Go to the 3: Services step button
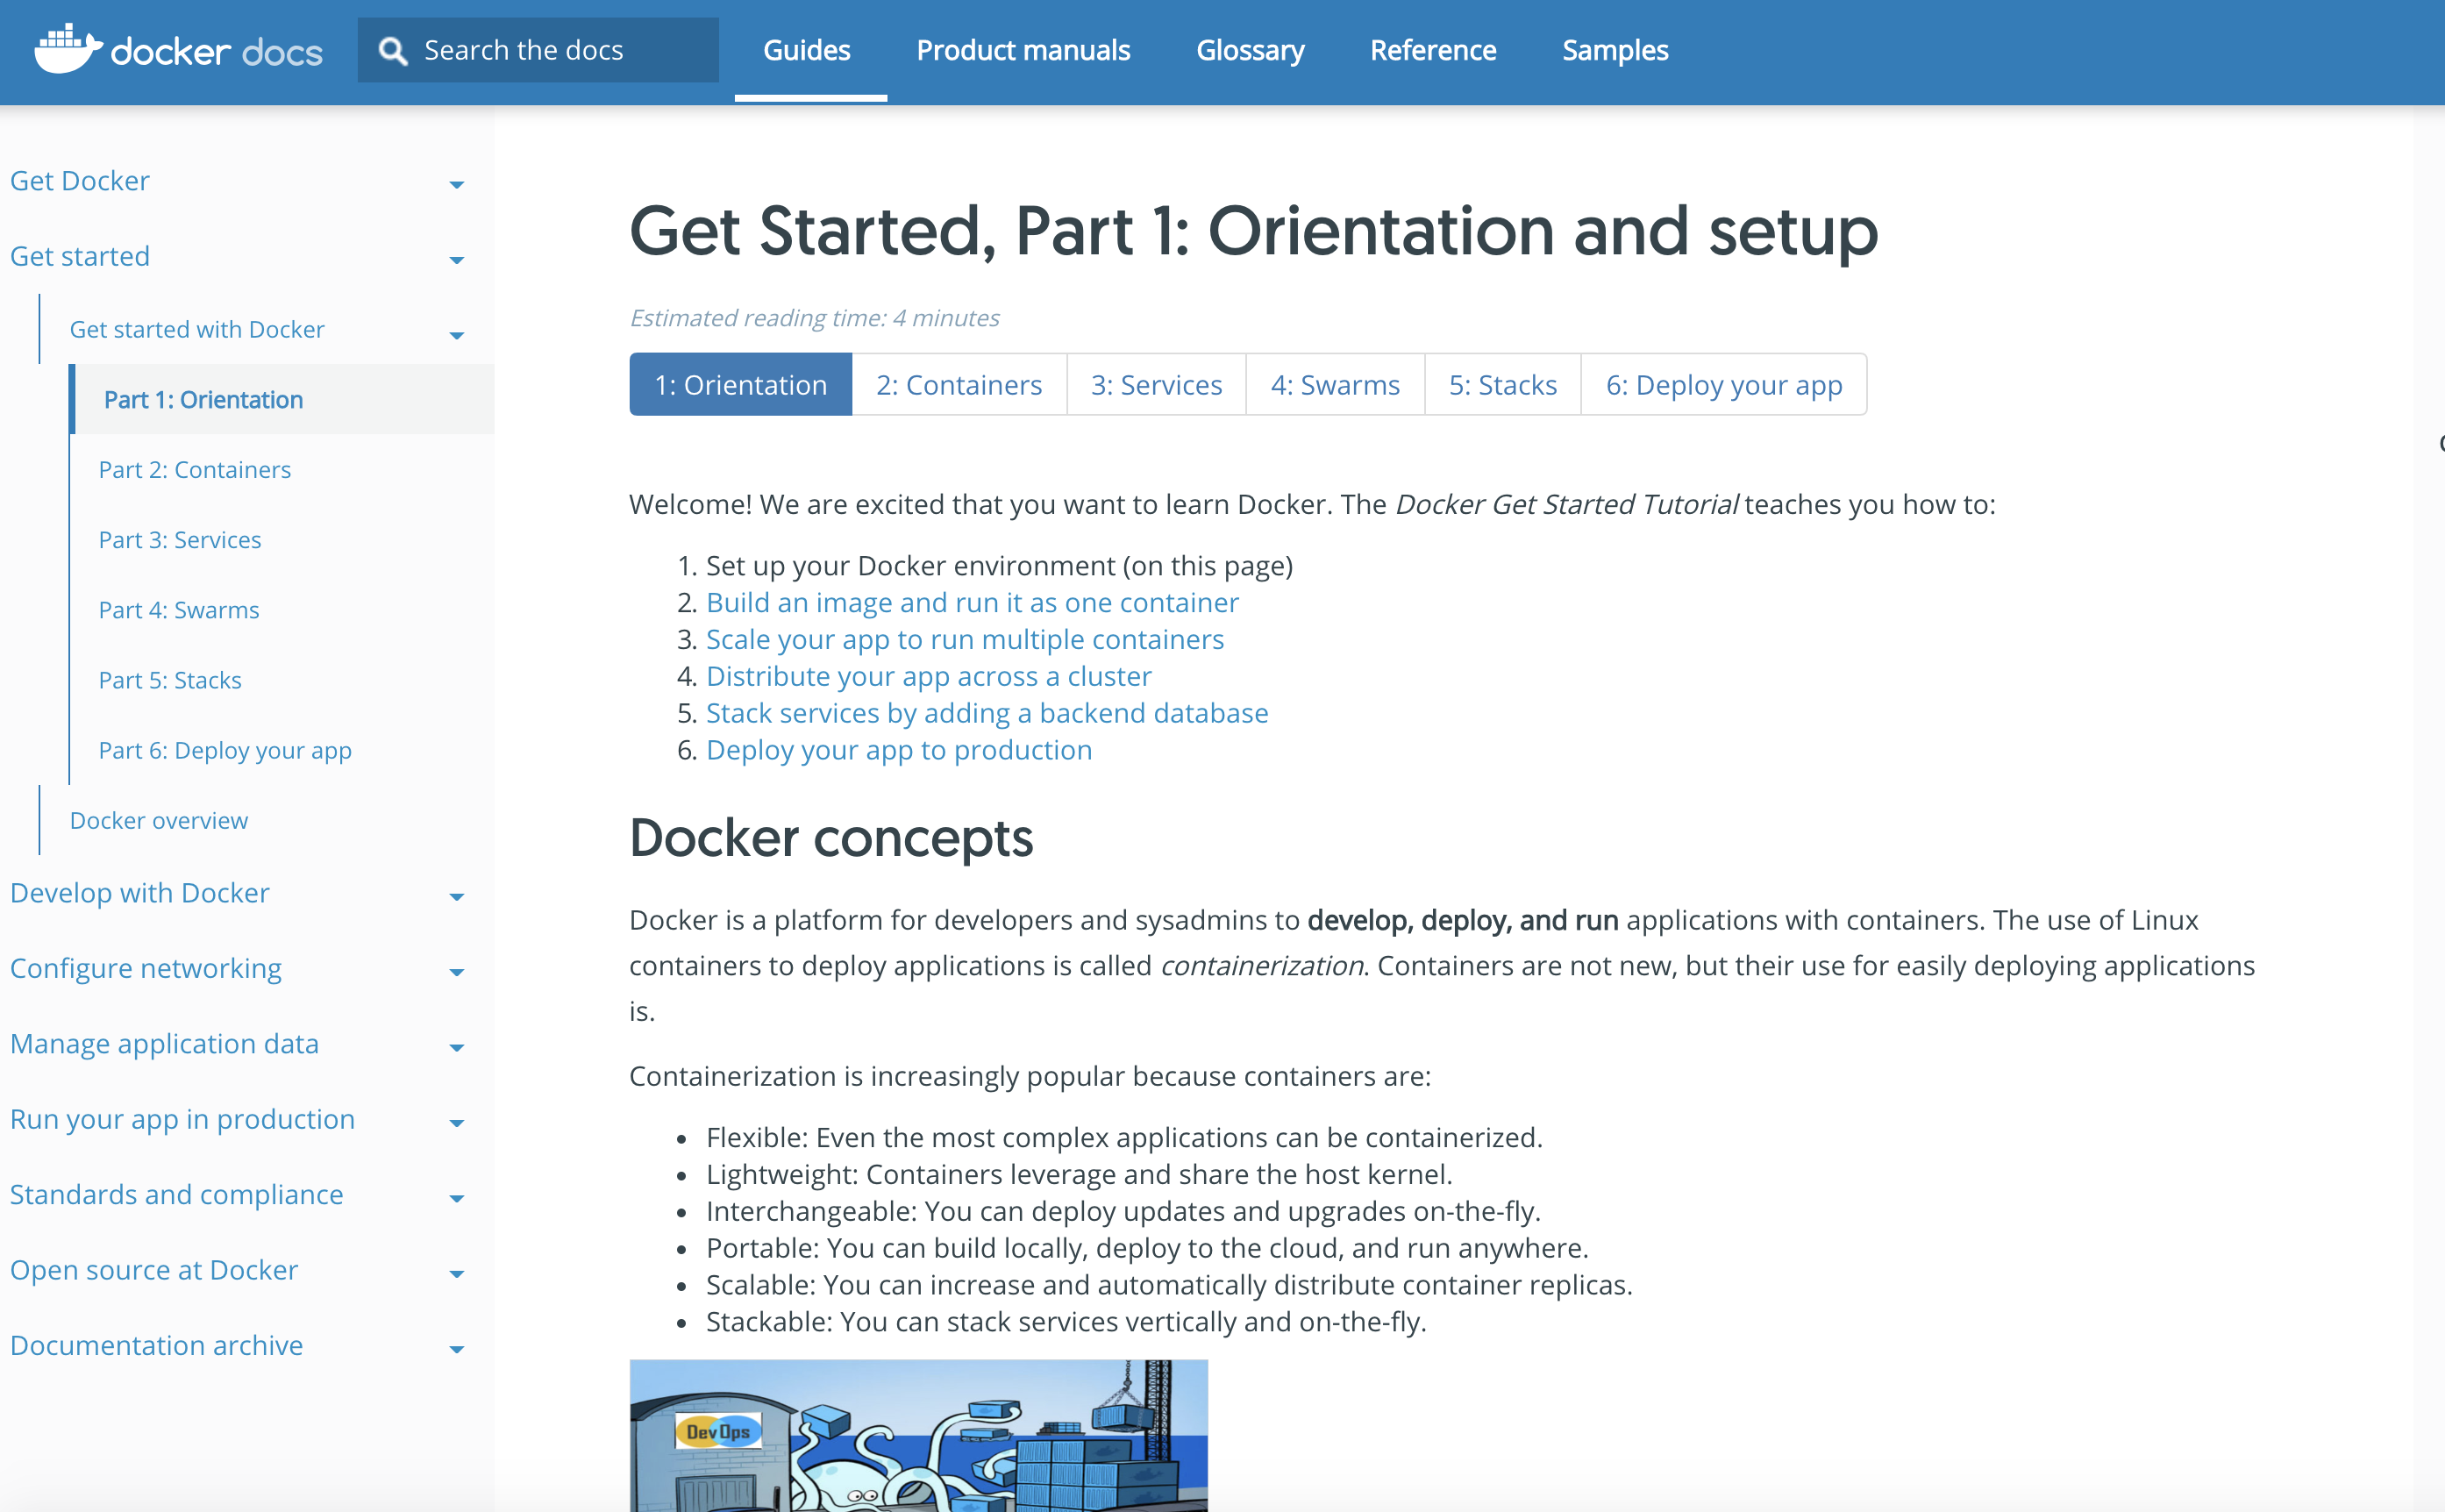 point(1156,384)
